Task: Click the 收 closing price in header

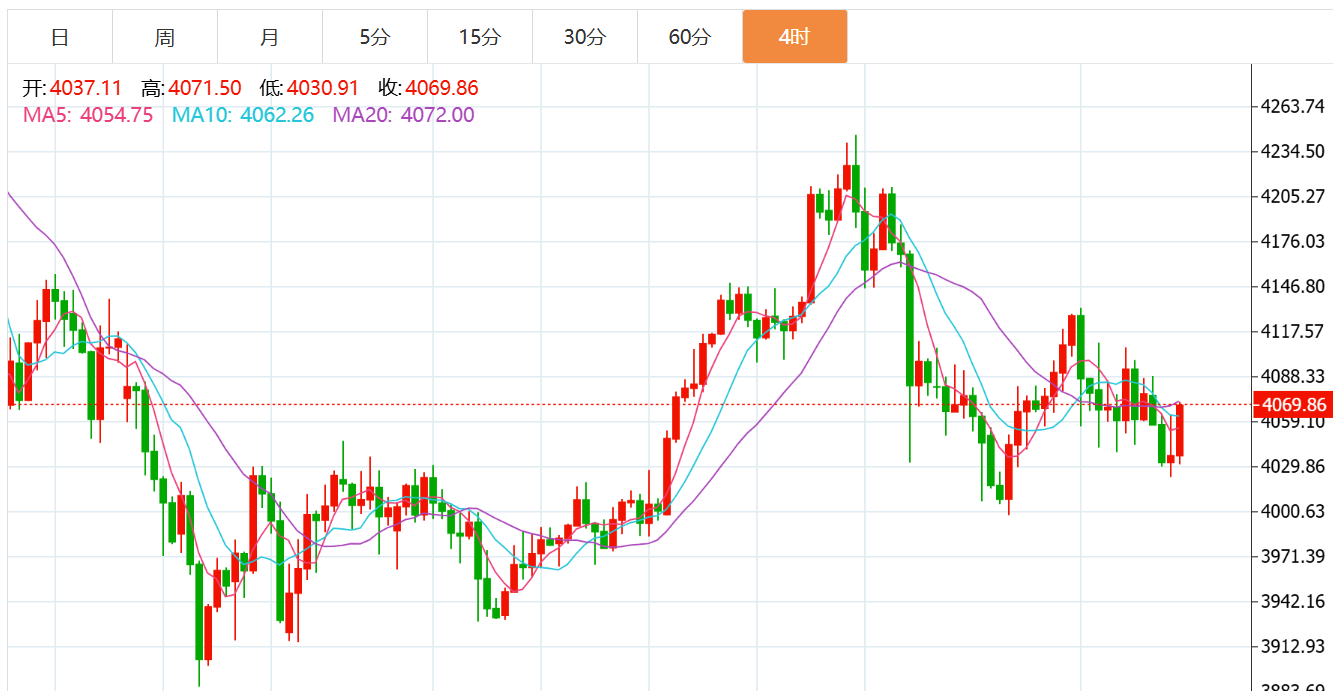Action: pos(441,89)
